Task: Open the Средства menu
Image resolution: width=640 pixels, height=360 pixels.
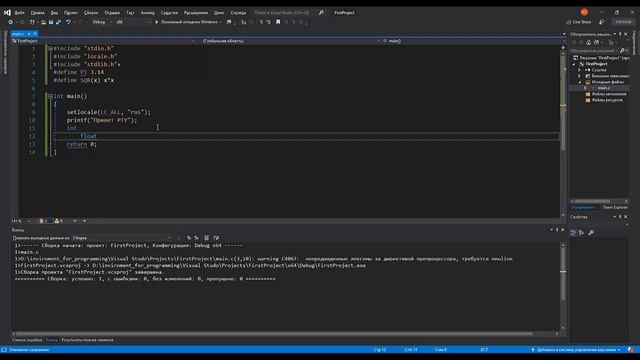Action: 169,13
